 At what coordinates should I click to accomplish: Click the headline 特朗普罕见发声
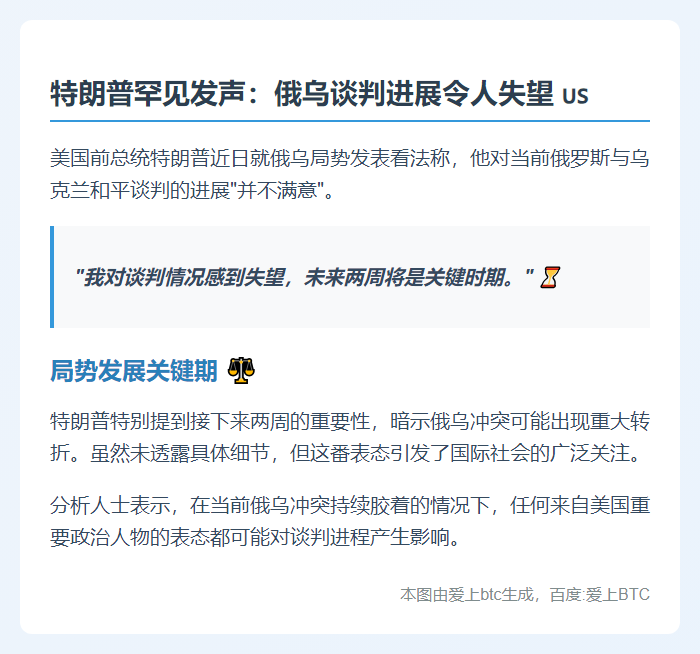coord(147,94)
